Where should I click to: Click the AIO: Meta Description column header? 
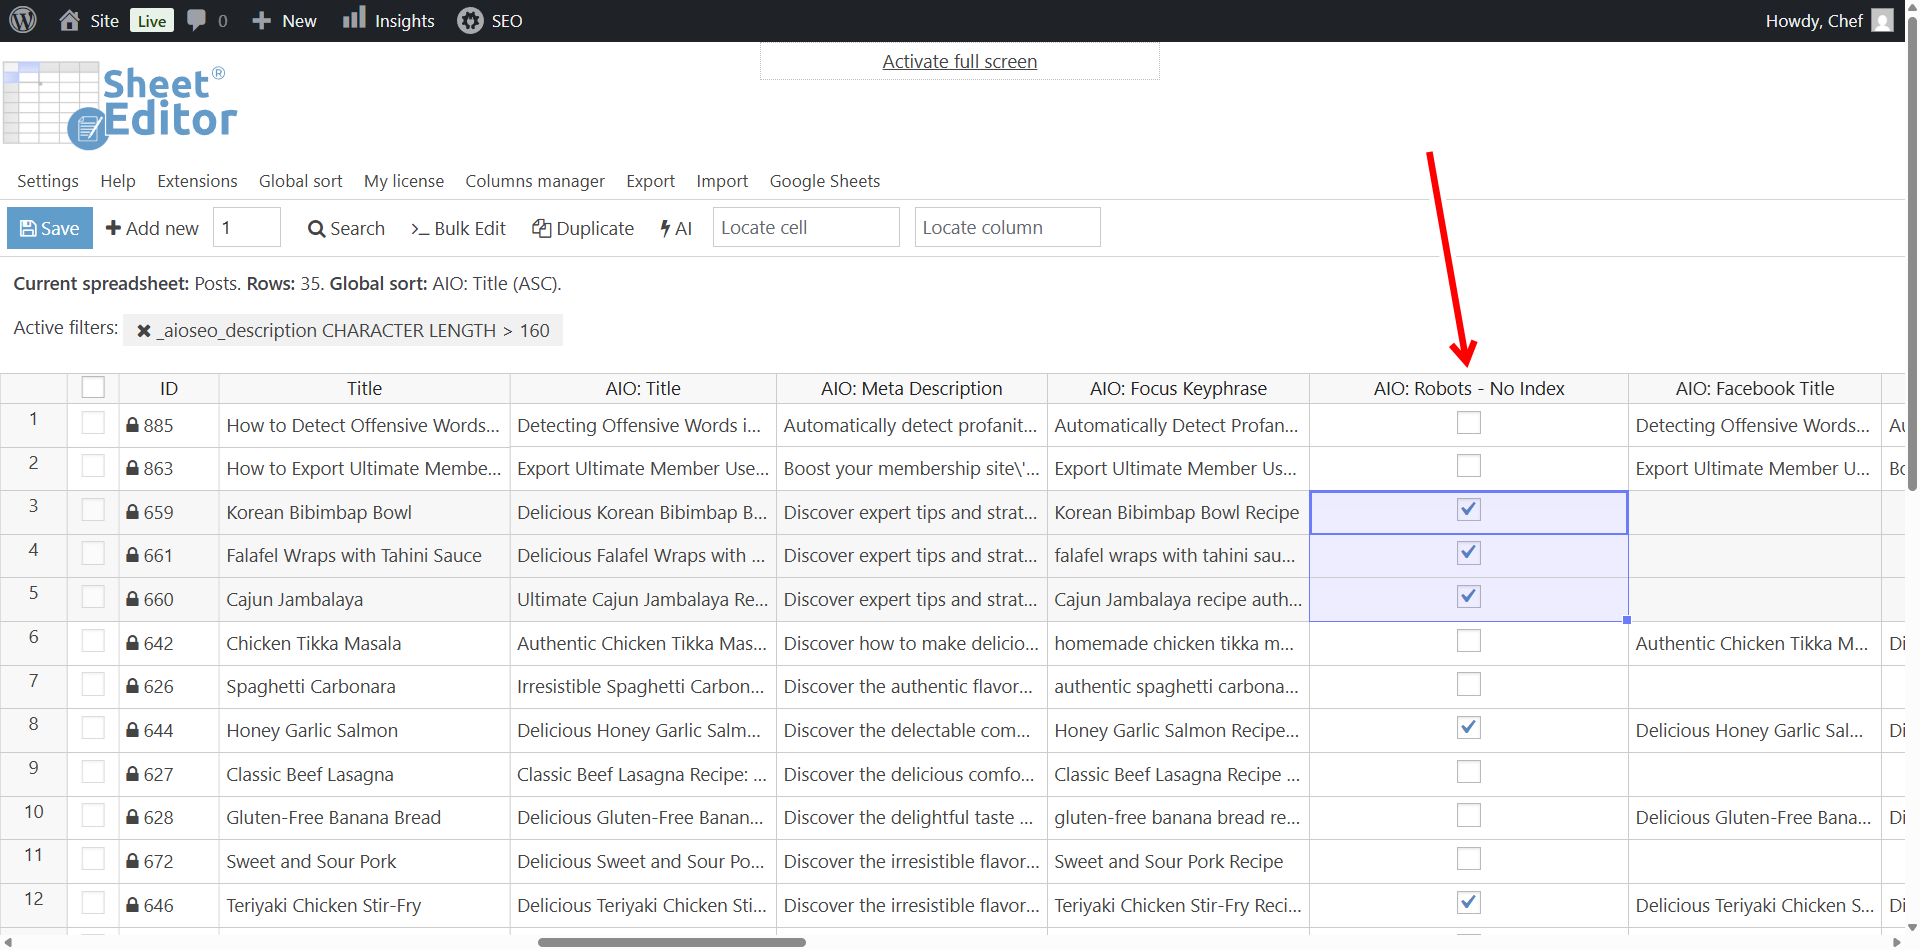pos(912,388)
